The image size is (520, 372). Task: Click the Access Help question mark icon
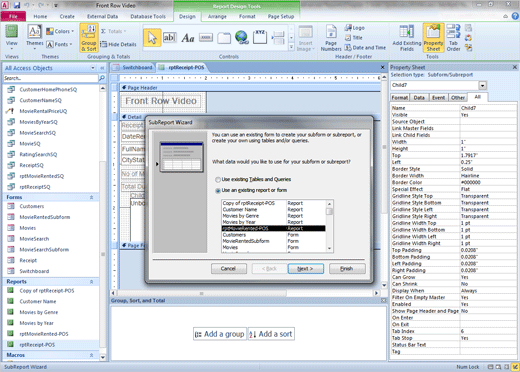(515, 16)
